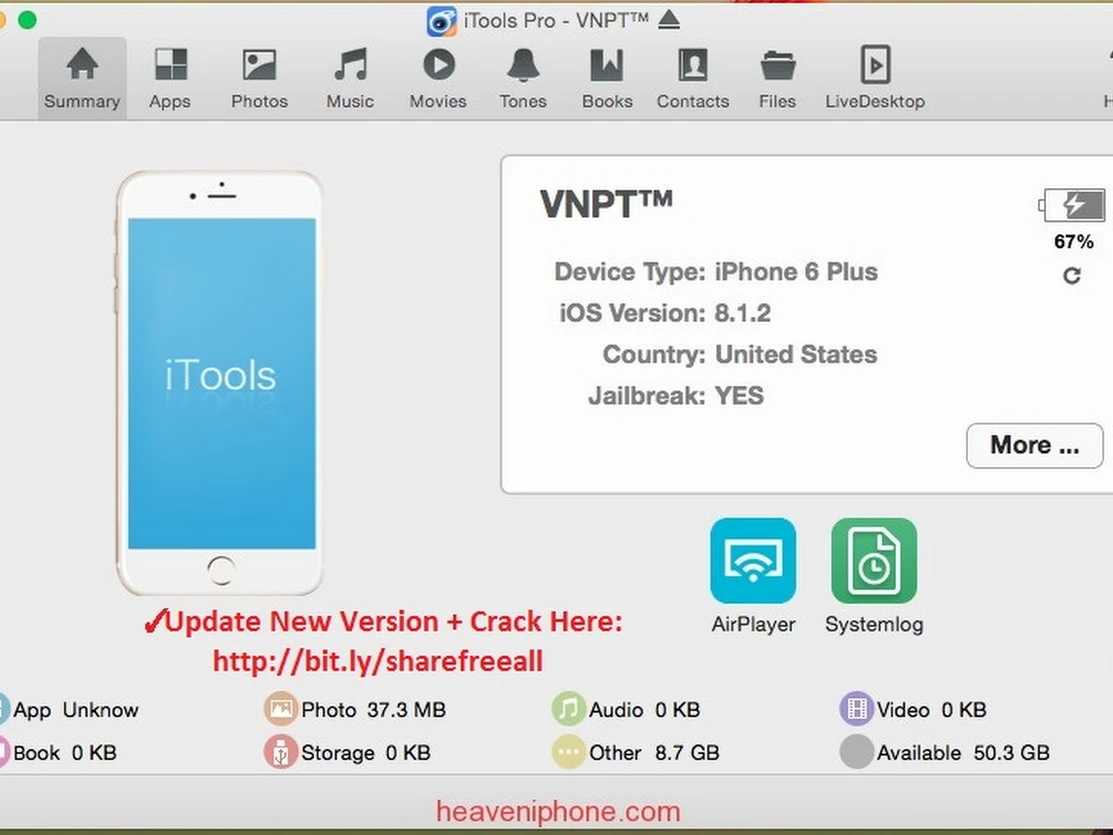This screenshot has width=1113, height=835.
Task: Click 'Audio 0 KB' text
Action: [x=645, y=710]
